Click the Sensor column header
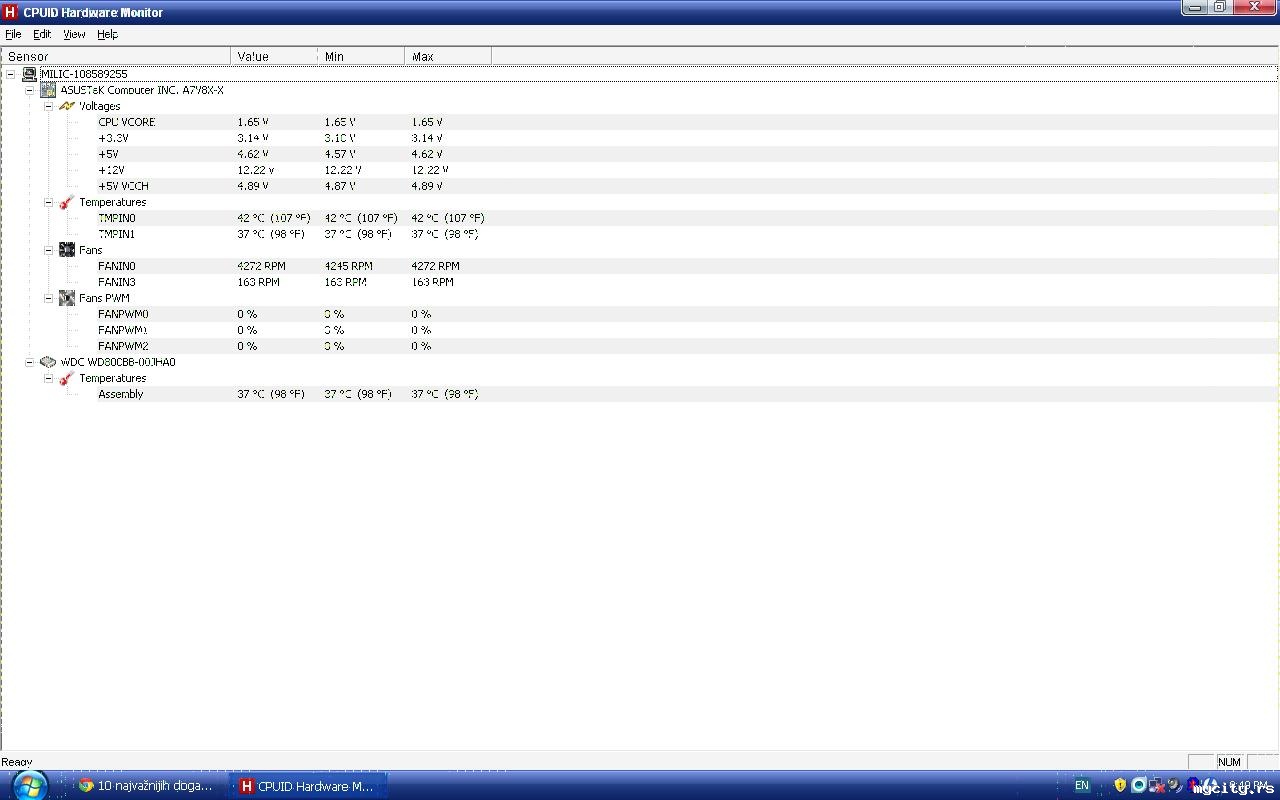This screenshot has height=800, width=1280. [116, 56]
